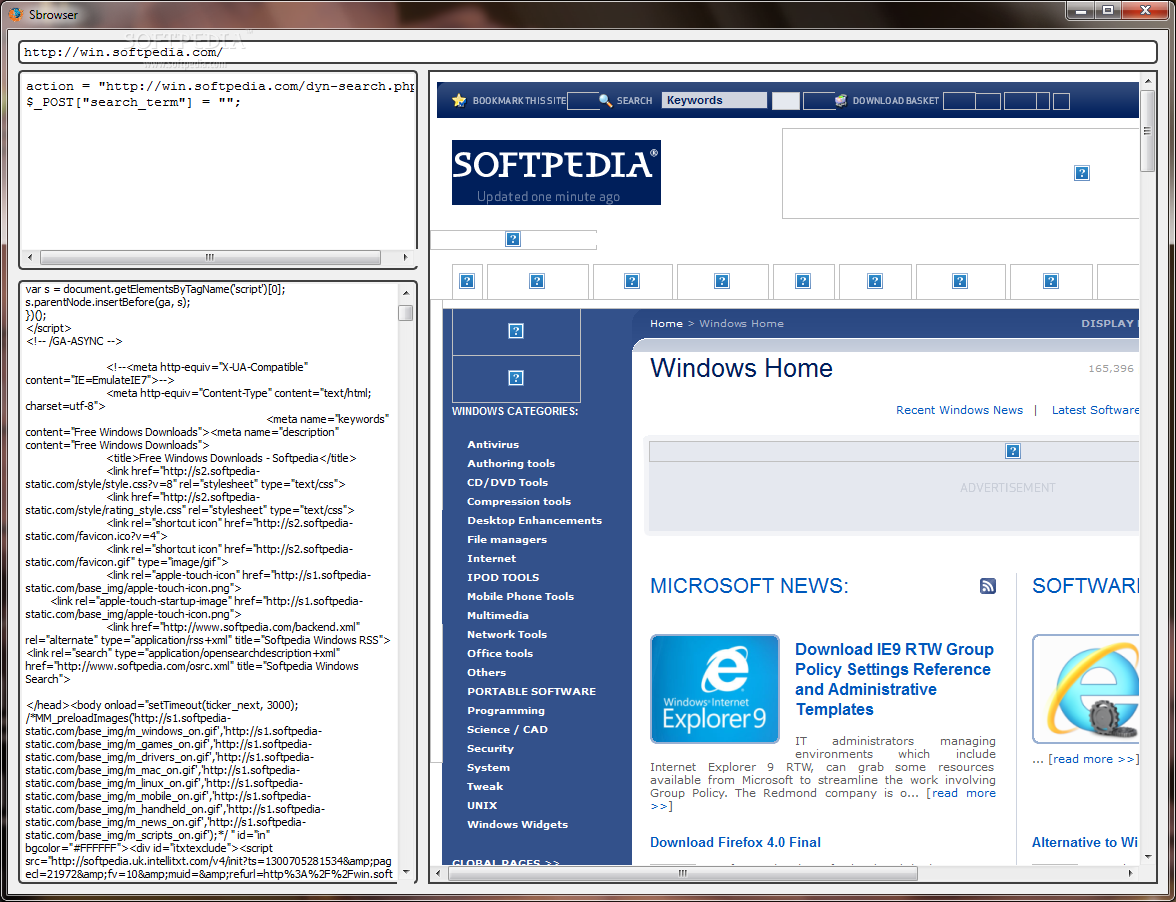
Task: Click scroll-up arrow of web page view
Action: (x=1148, y=80)
